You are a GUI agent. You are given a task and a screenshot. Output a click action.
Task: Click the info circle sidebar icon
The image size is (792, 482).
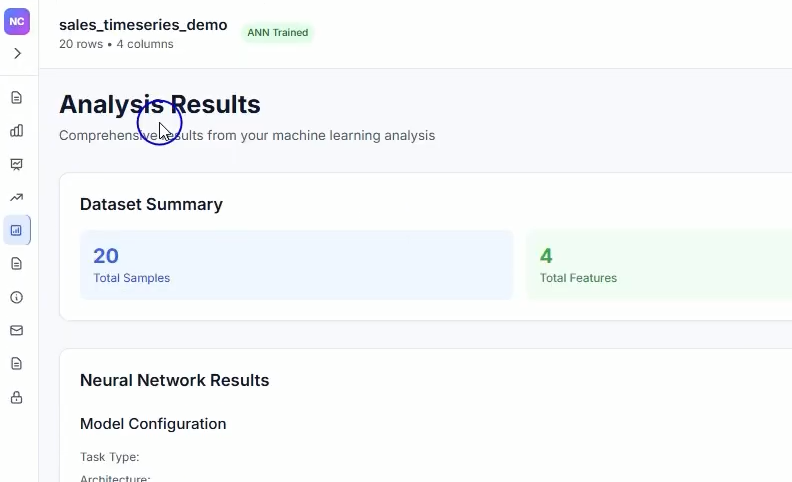tap(16, 297)
